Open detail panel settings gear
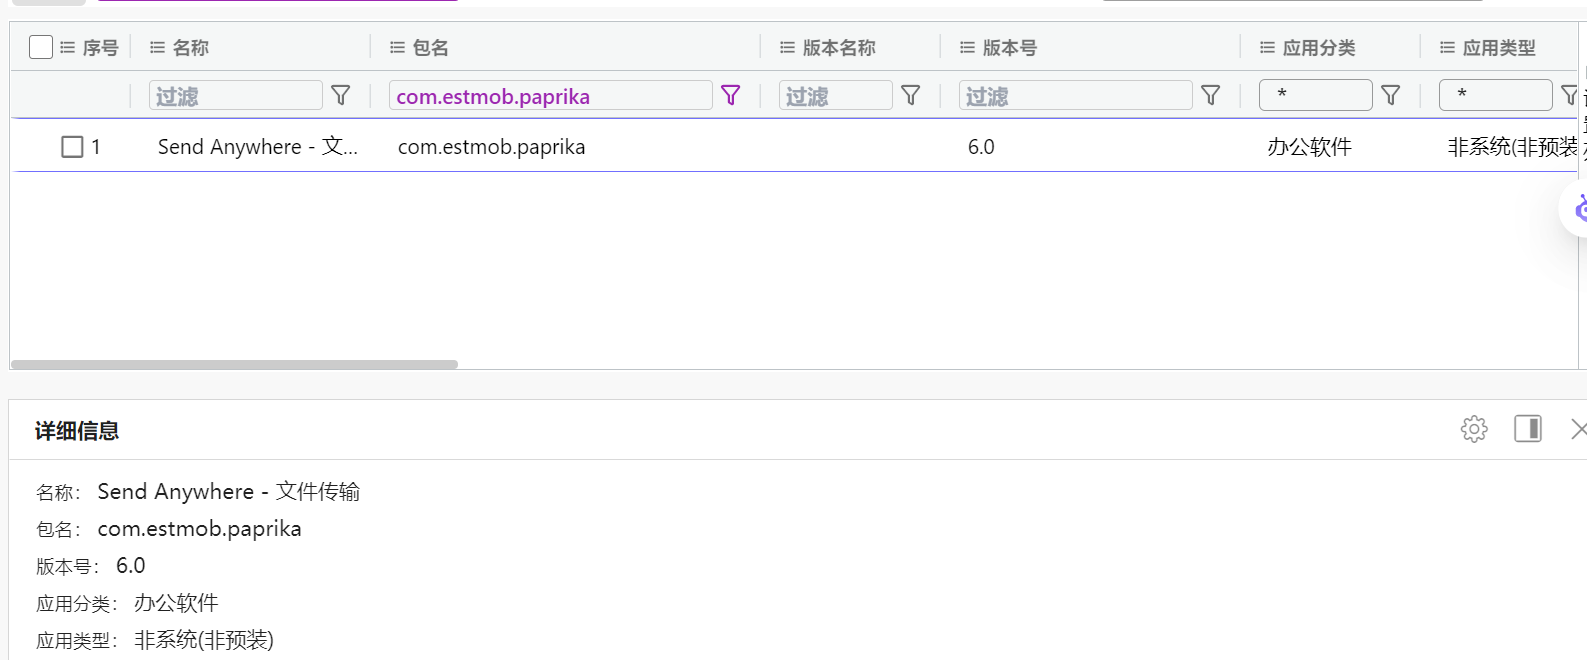The image size is (1587, 660). 1474,429
